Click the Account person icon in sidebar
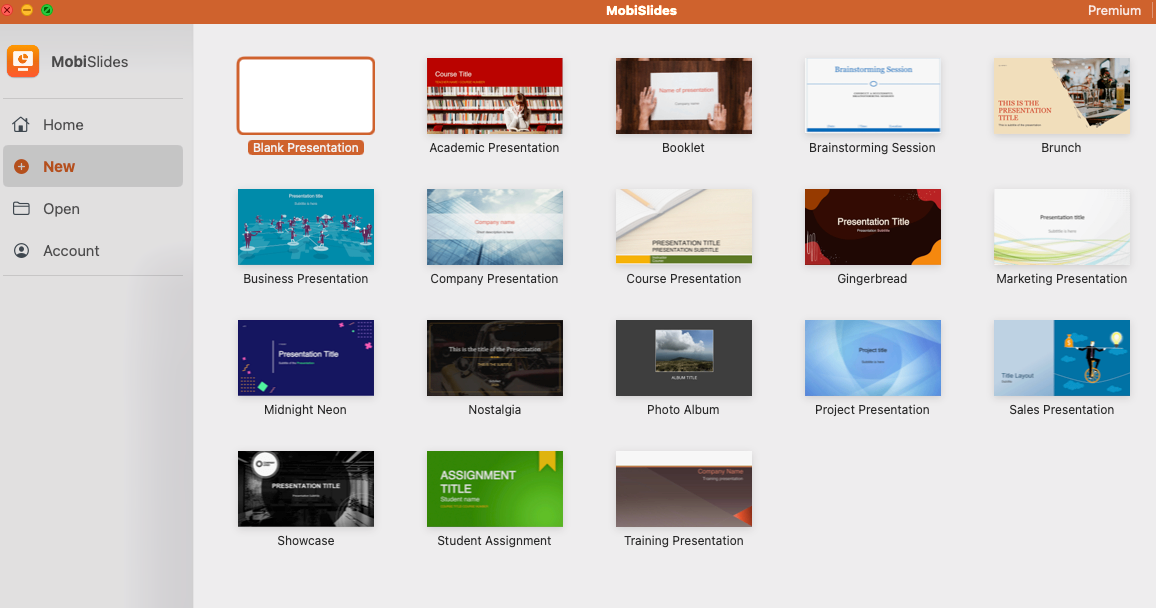The width and height of the screenshot is (1156, 608). click(21, 251)
